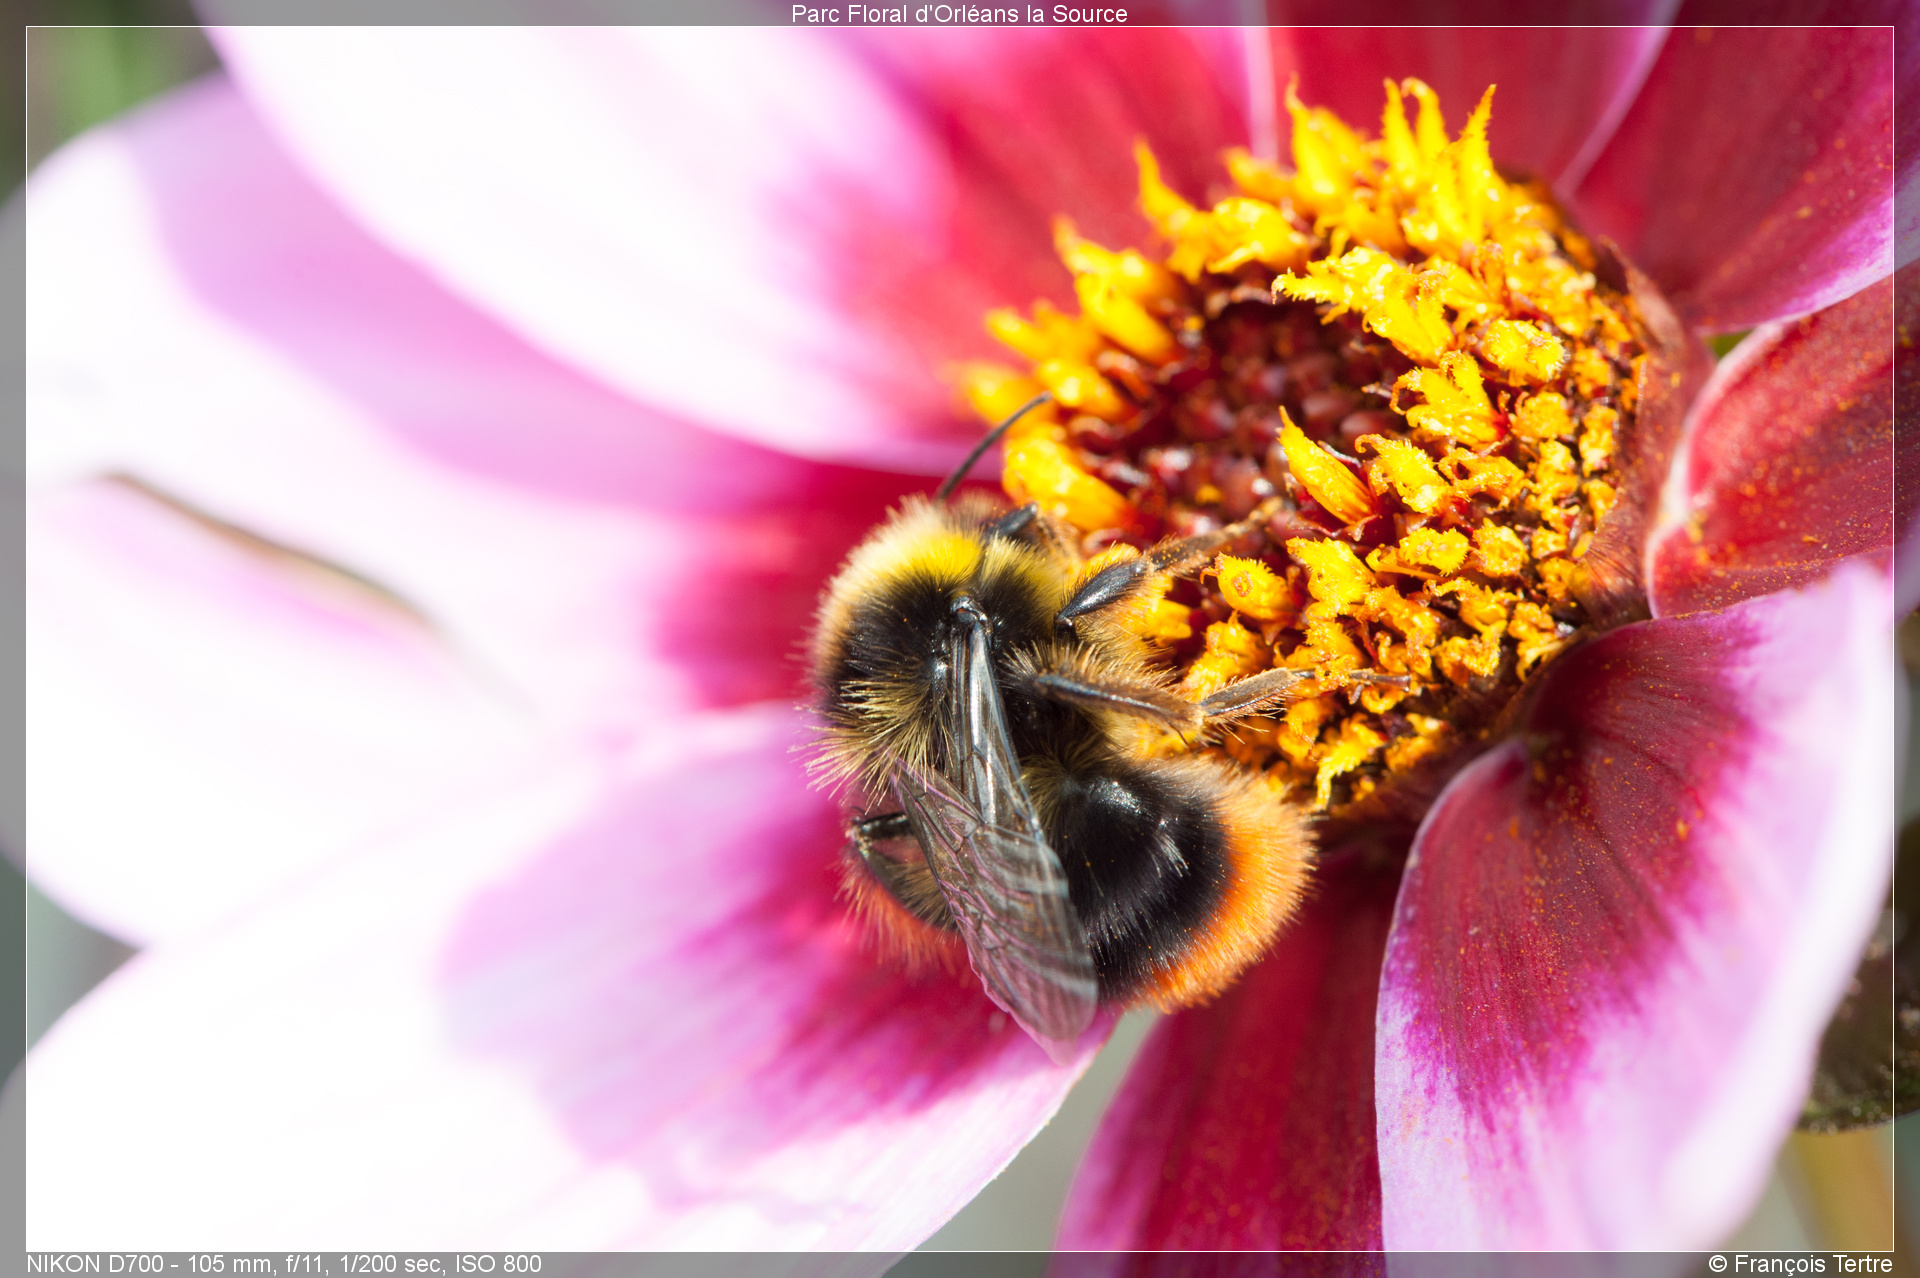
Task: Click the EXIF caption 'NIKON D700 - 105 mm, f/11, 1/200 sec, ISO 800'
Action: pyautogui.click(x=284, y=1264)
